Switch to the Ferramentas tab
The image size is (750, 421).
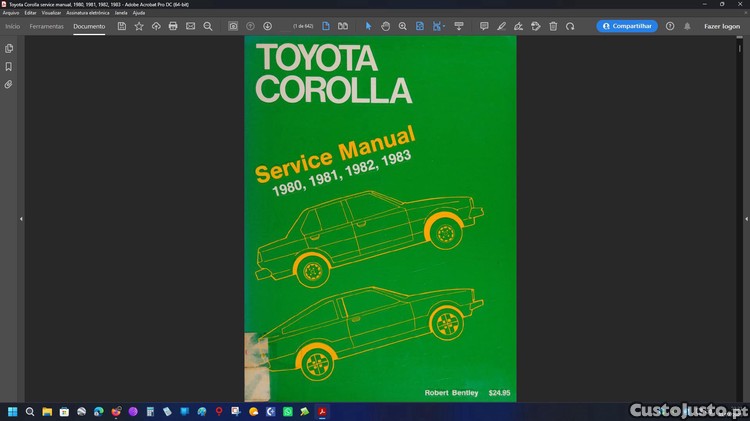point(46,26)
